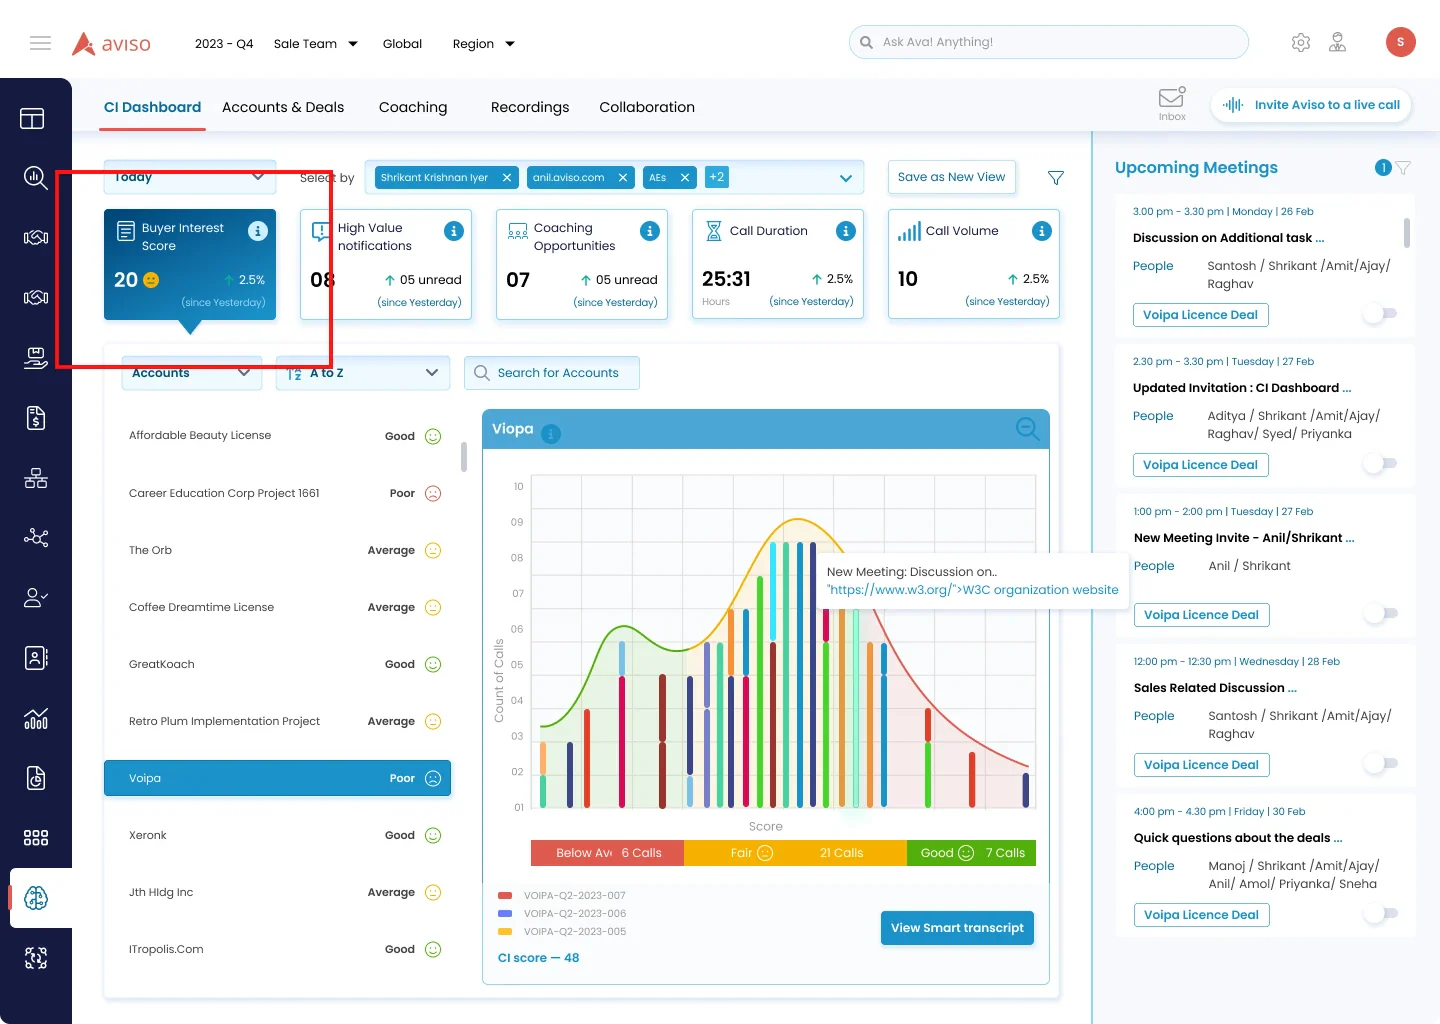Open the A to Z sort dropdown

[x=363, y=373]
